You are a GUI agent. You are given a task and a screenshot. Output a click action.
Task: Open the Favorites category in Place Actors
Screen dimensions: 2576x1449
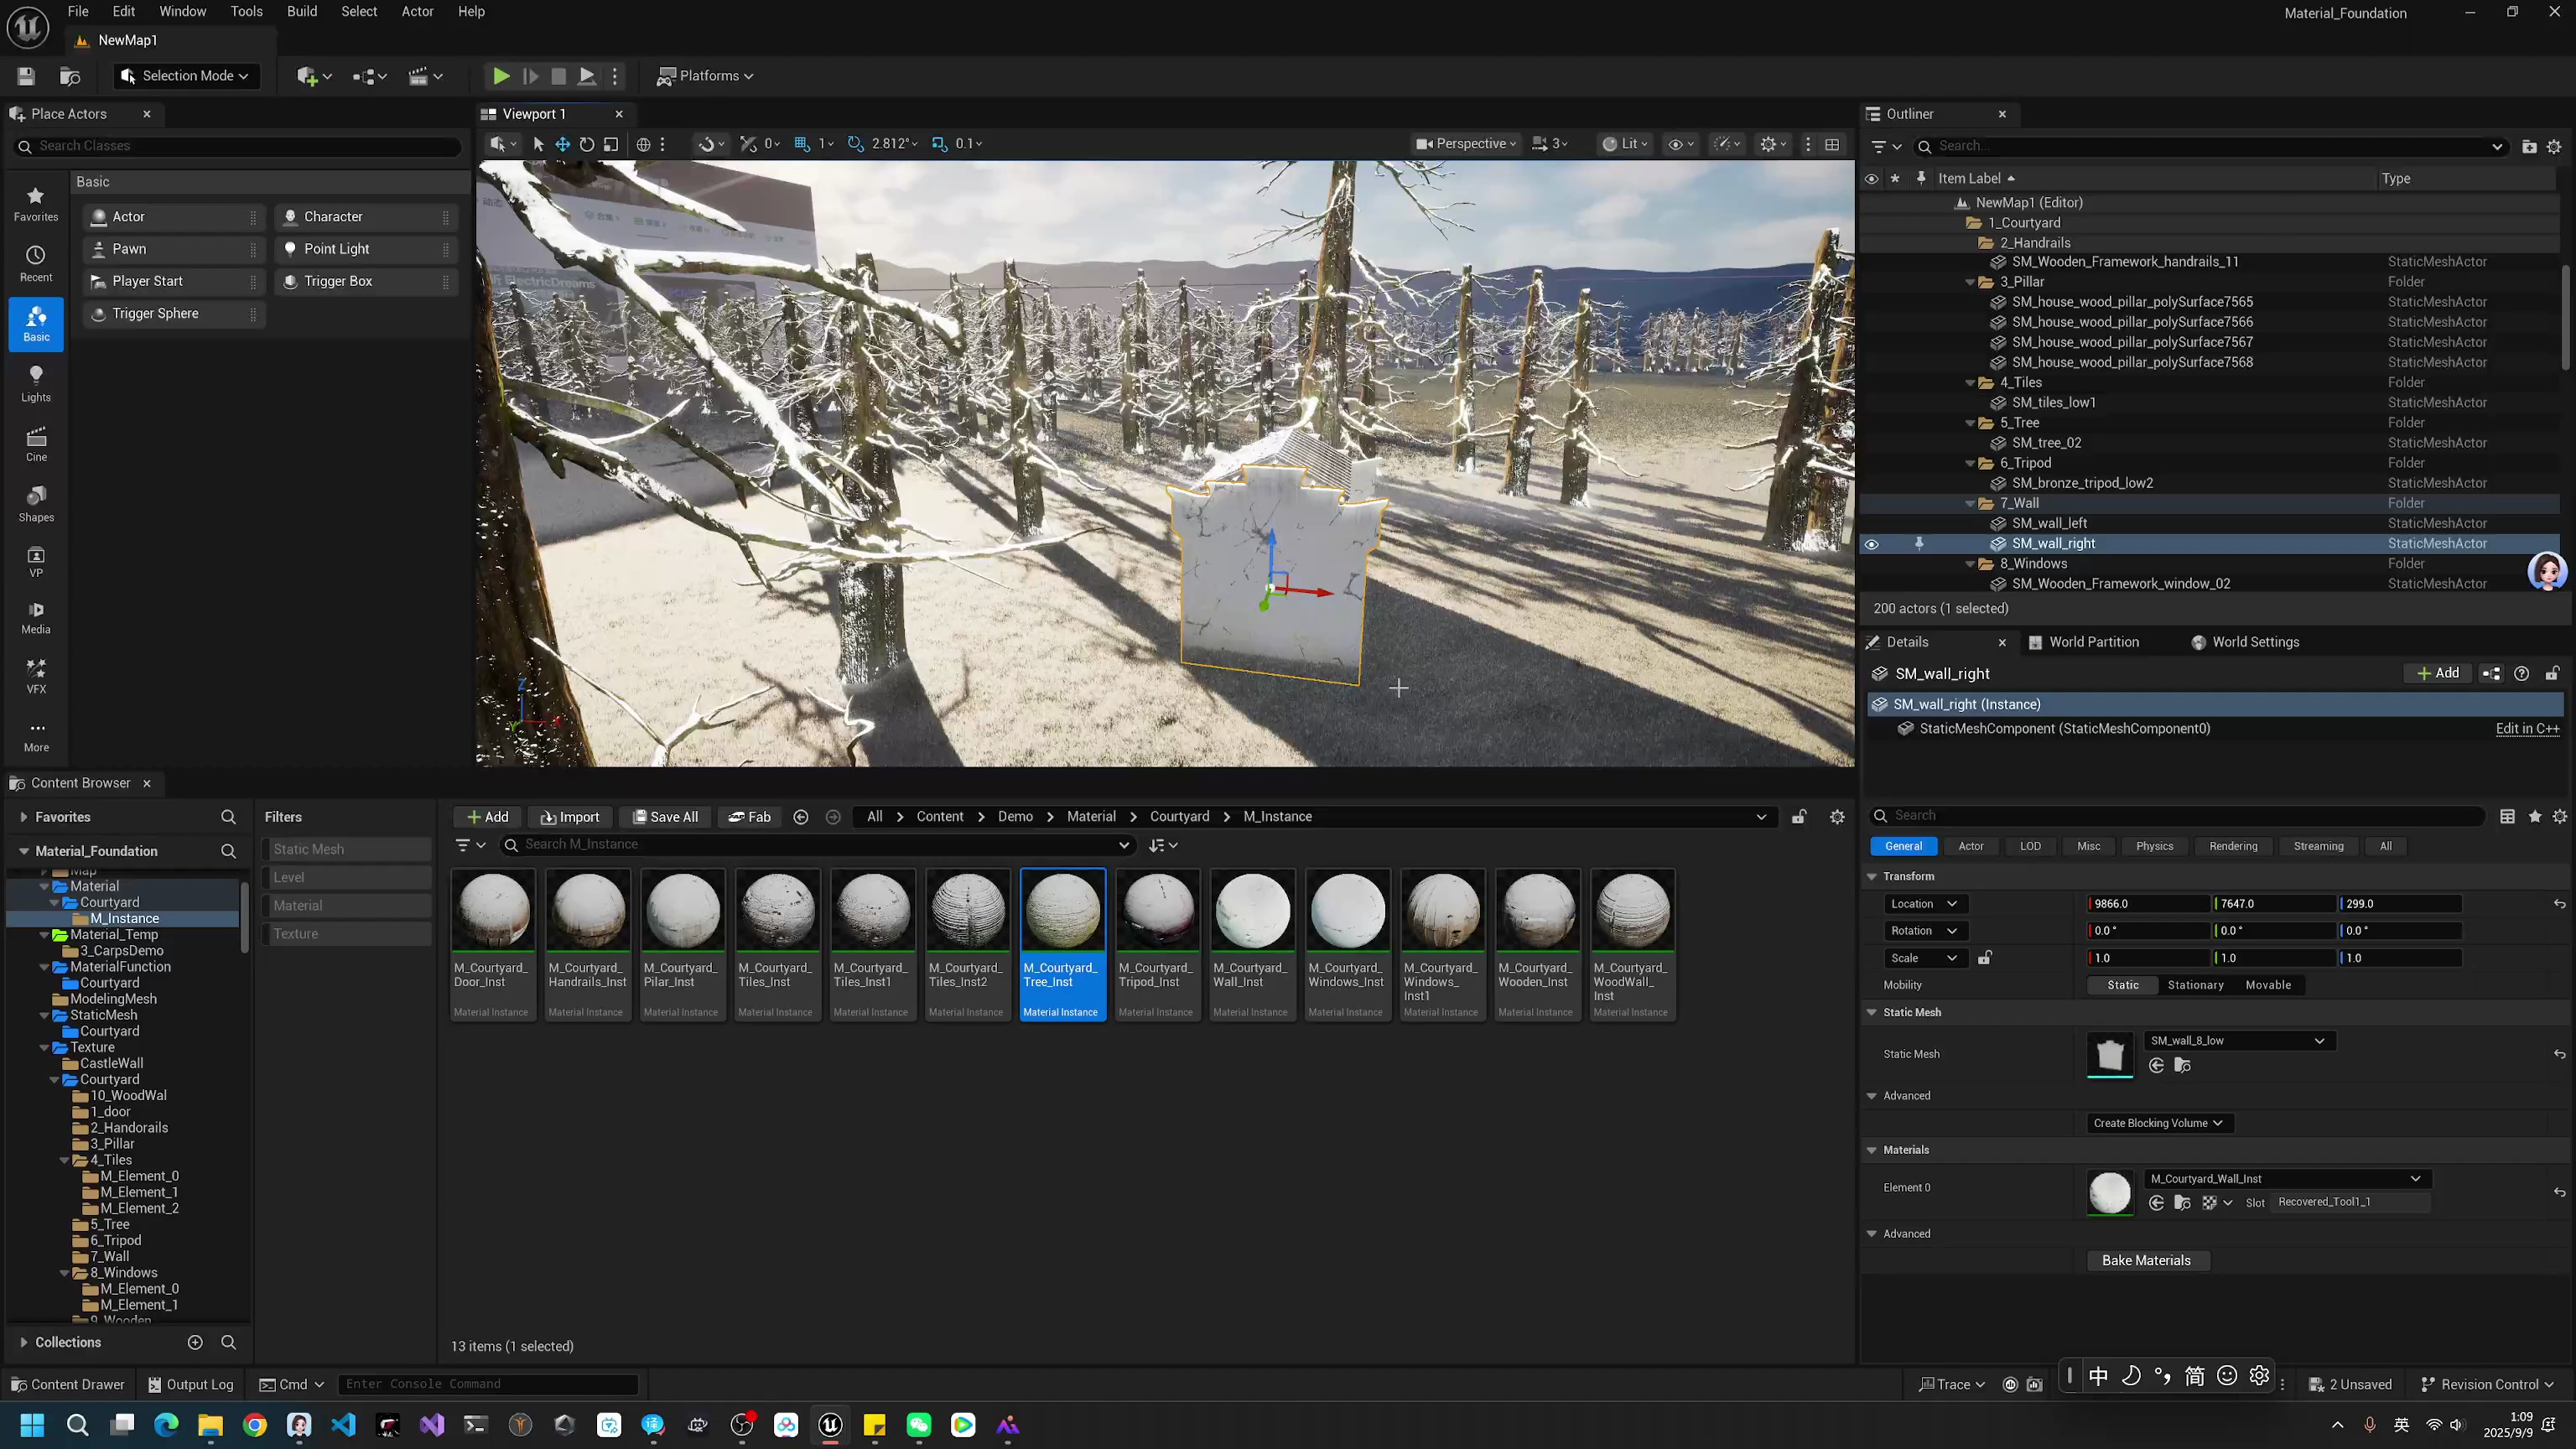36,204
